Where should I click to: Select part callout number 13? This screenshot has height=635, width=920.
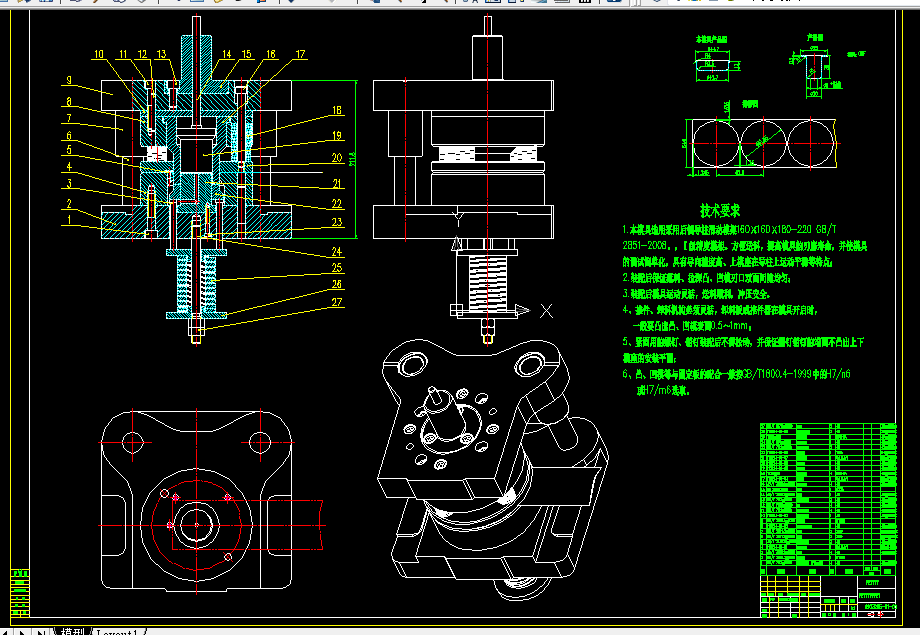tap(161, 54)
